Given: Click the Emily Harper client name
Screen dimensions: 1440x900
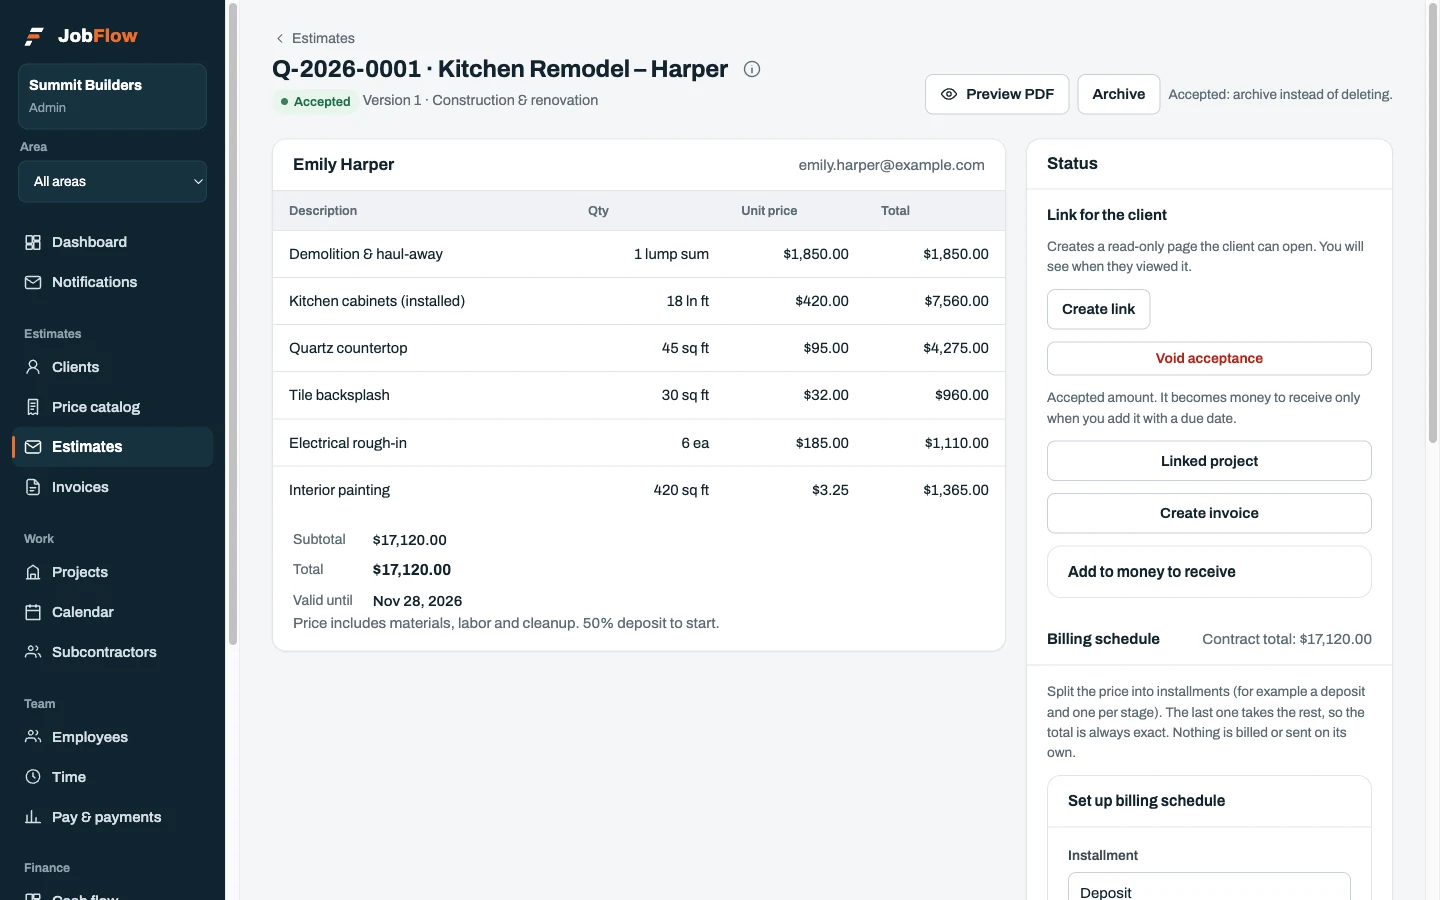Looking at the screenshot, I should click(x=343, y=164).
